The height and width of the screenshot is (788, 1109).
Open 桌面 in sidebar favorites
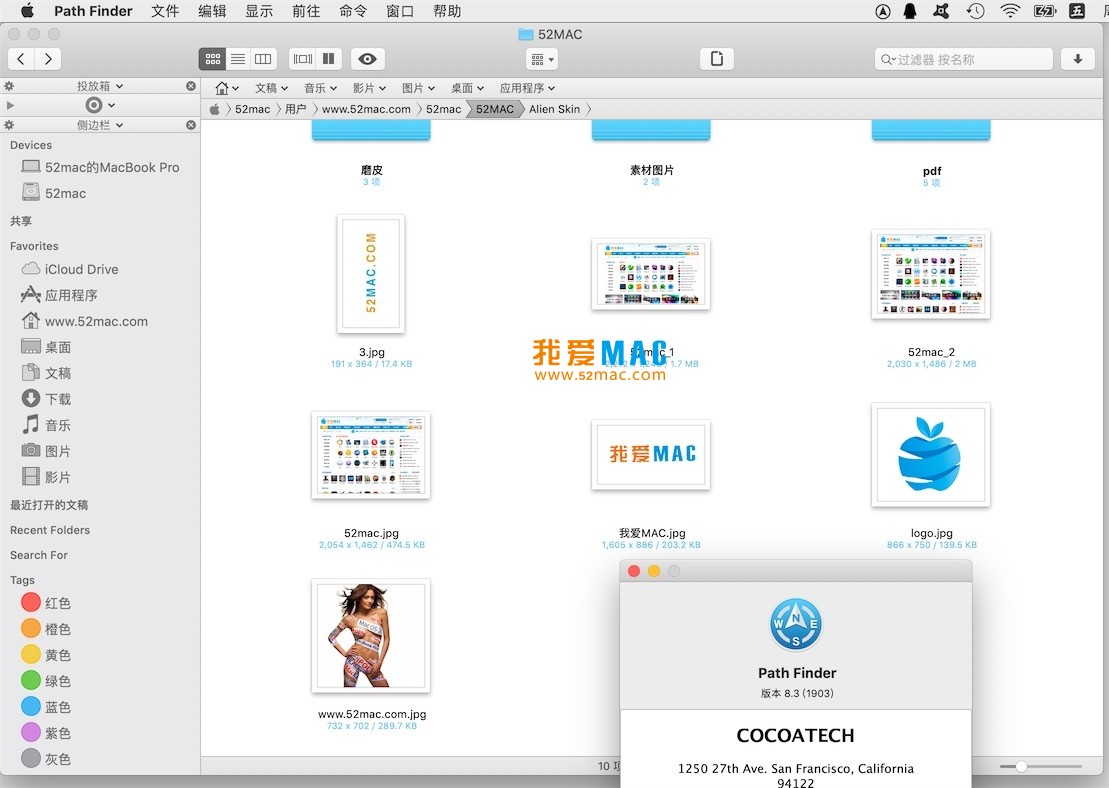coord(46,347)
